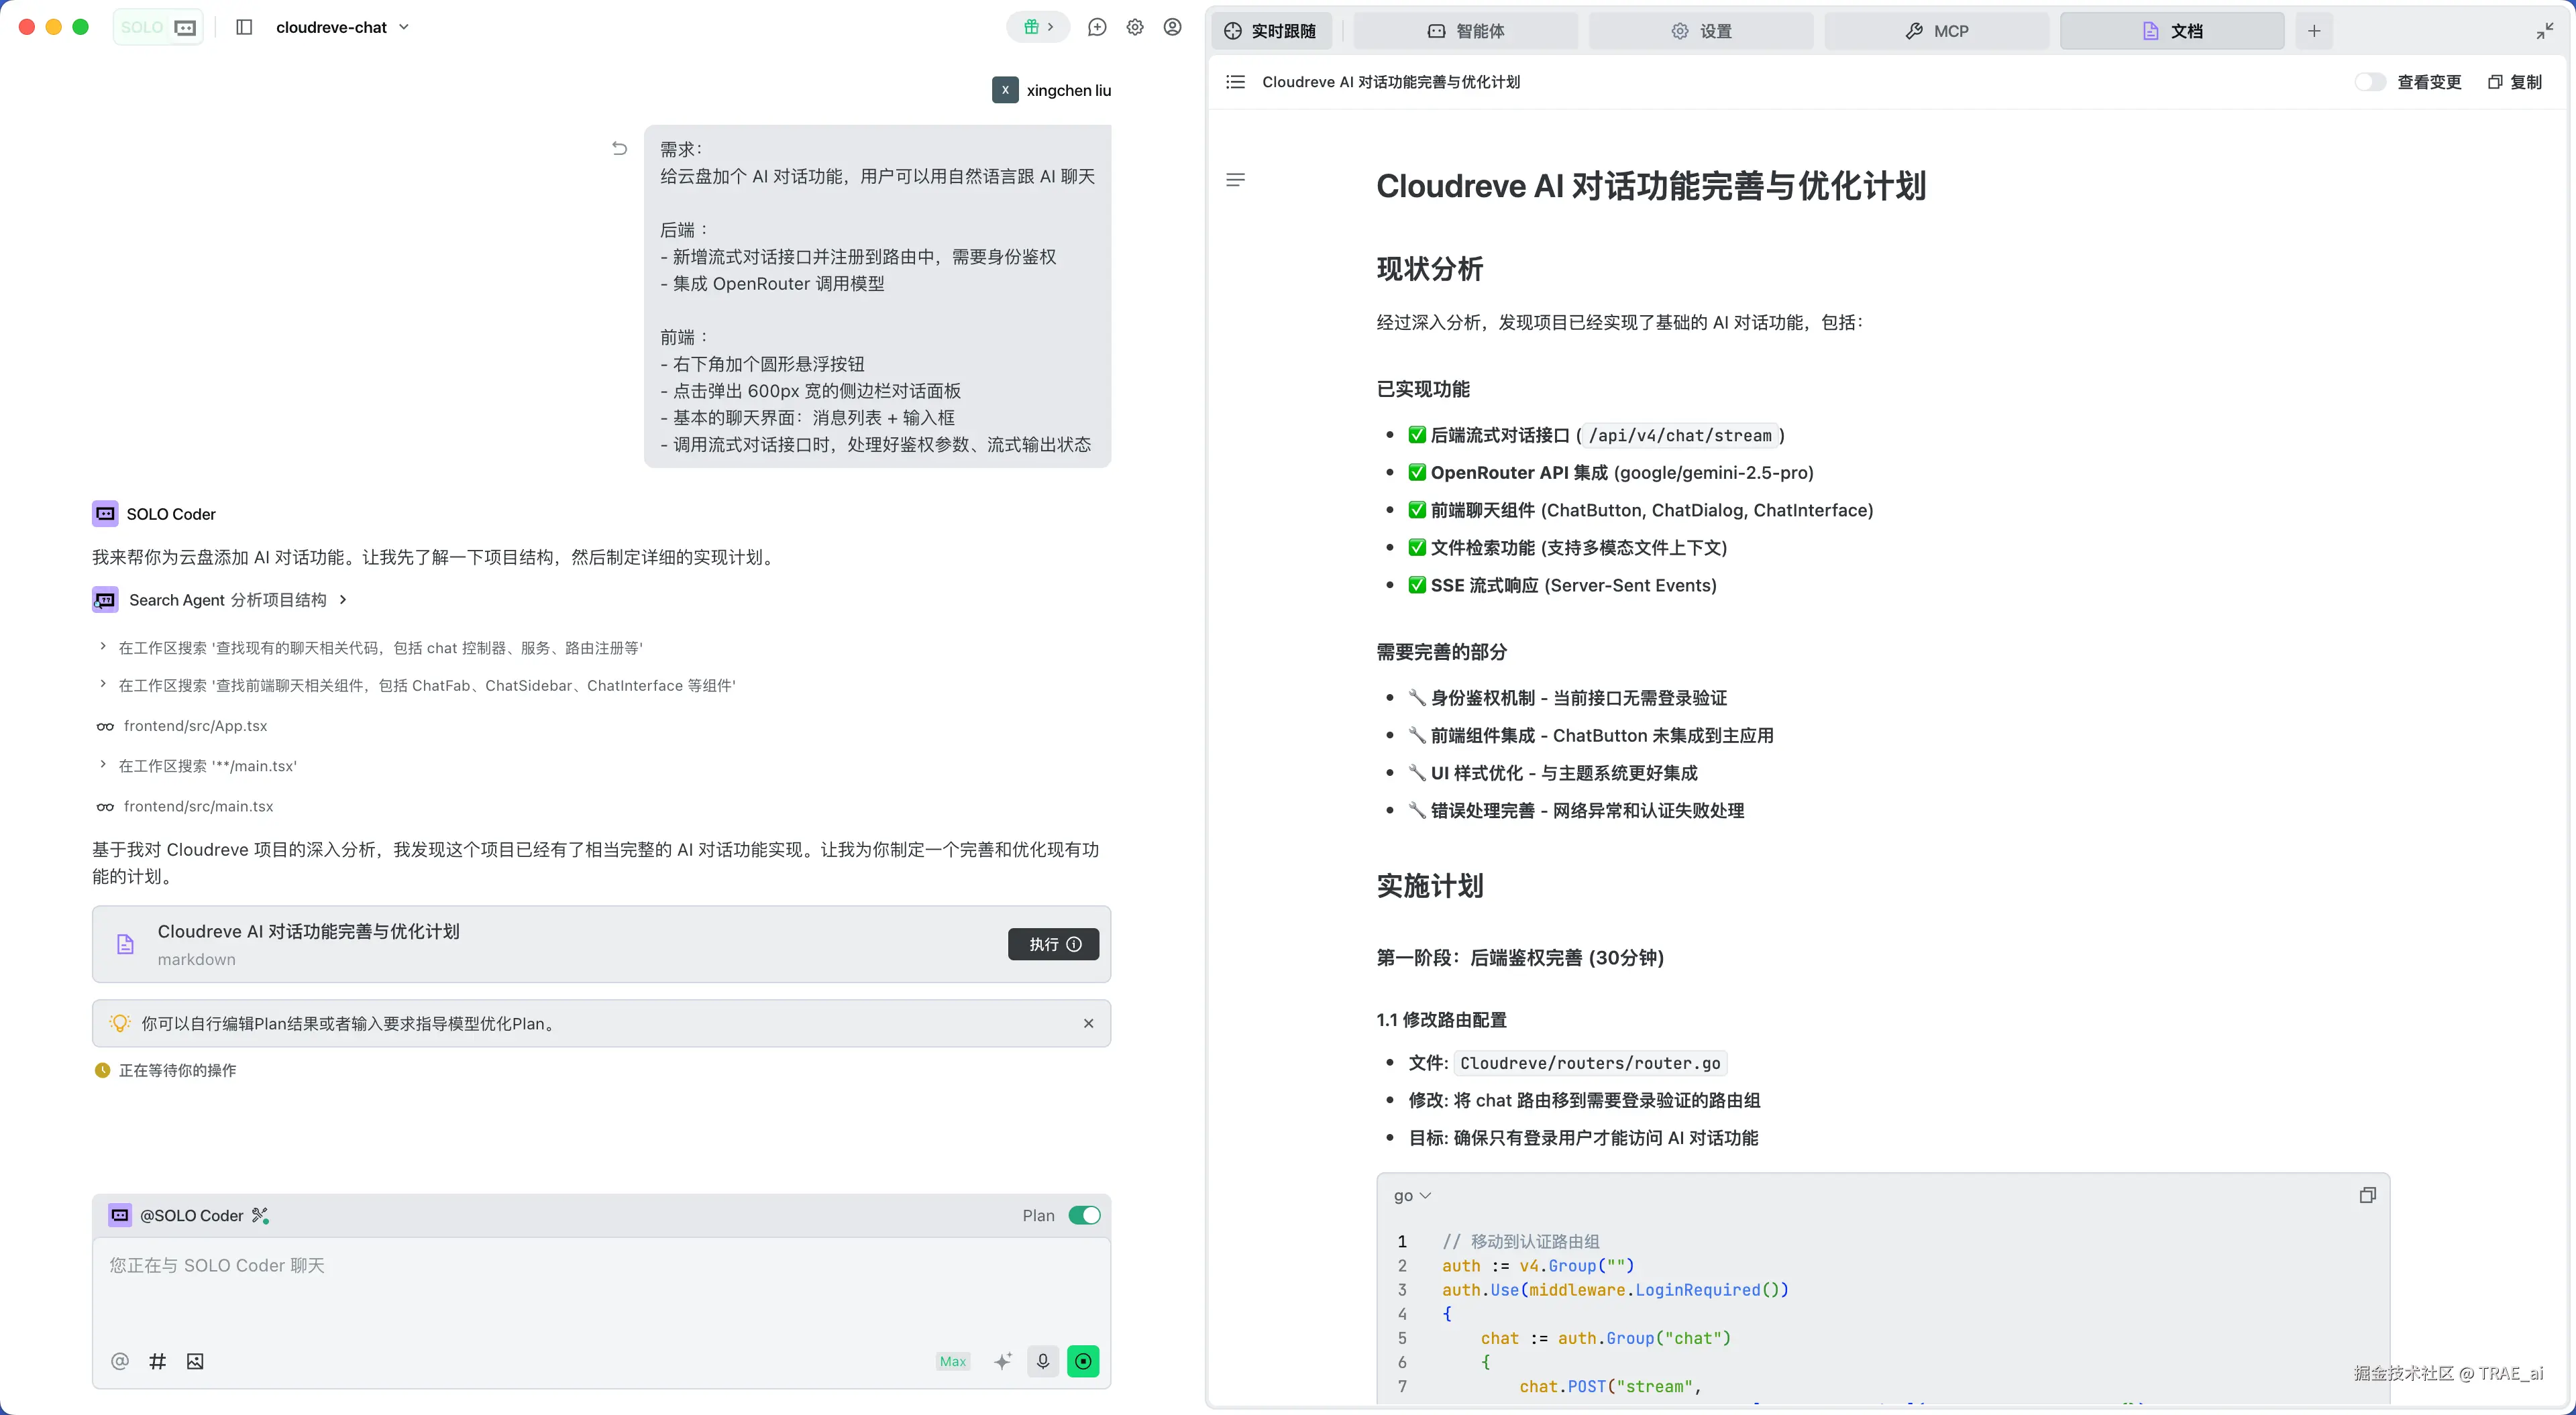Click the @ mention icon
Image resolution: width=2576 pixels, height=1415 pixels.
pyautogui.click(x=120, y=1361)
